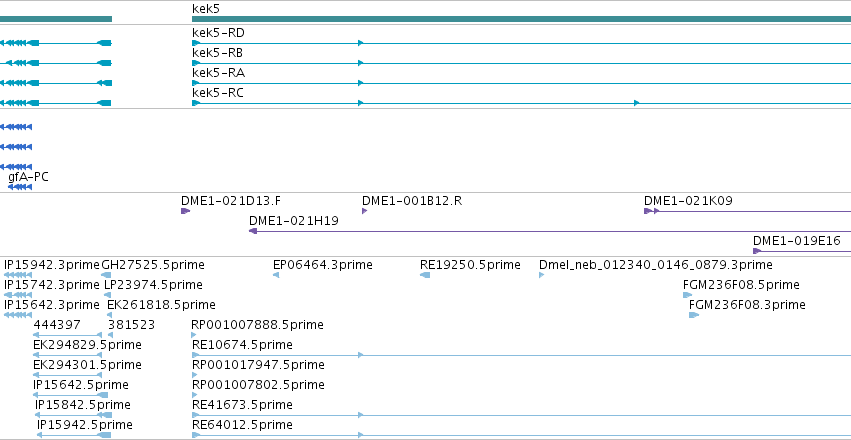This screenshot has width=851, height=440.
Task: Select the EK294829.5prime EST label
Action: [x=87, y=345]
